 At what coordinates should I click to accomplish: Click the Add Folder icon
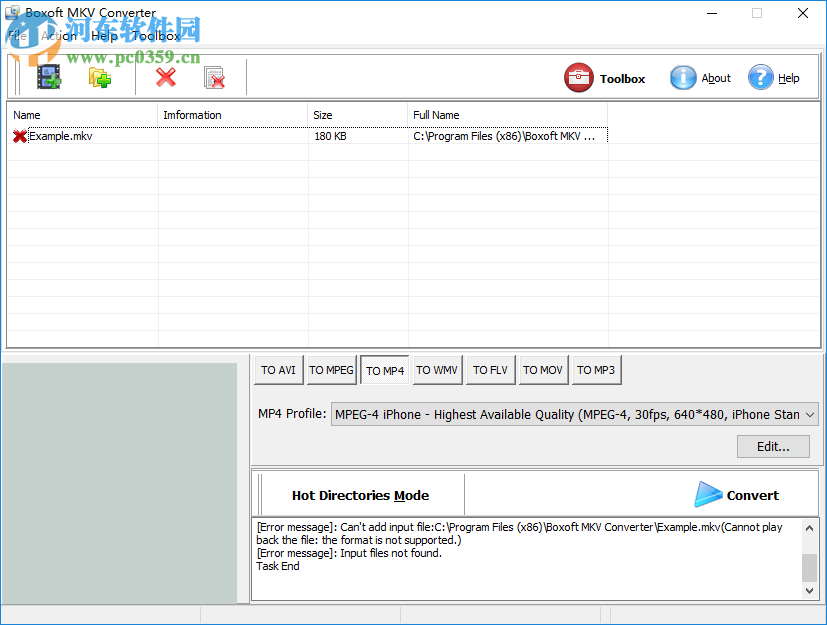(x=99, y=76)
